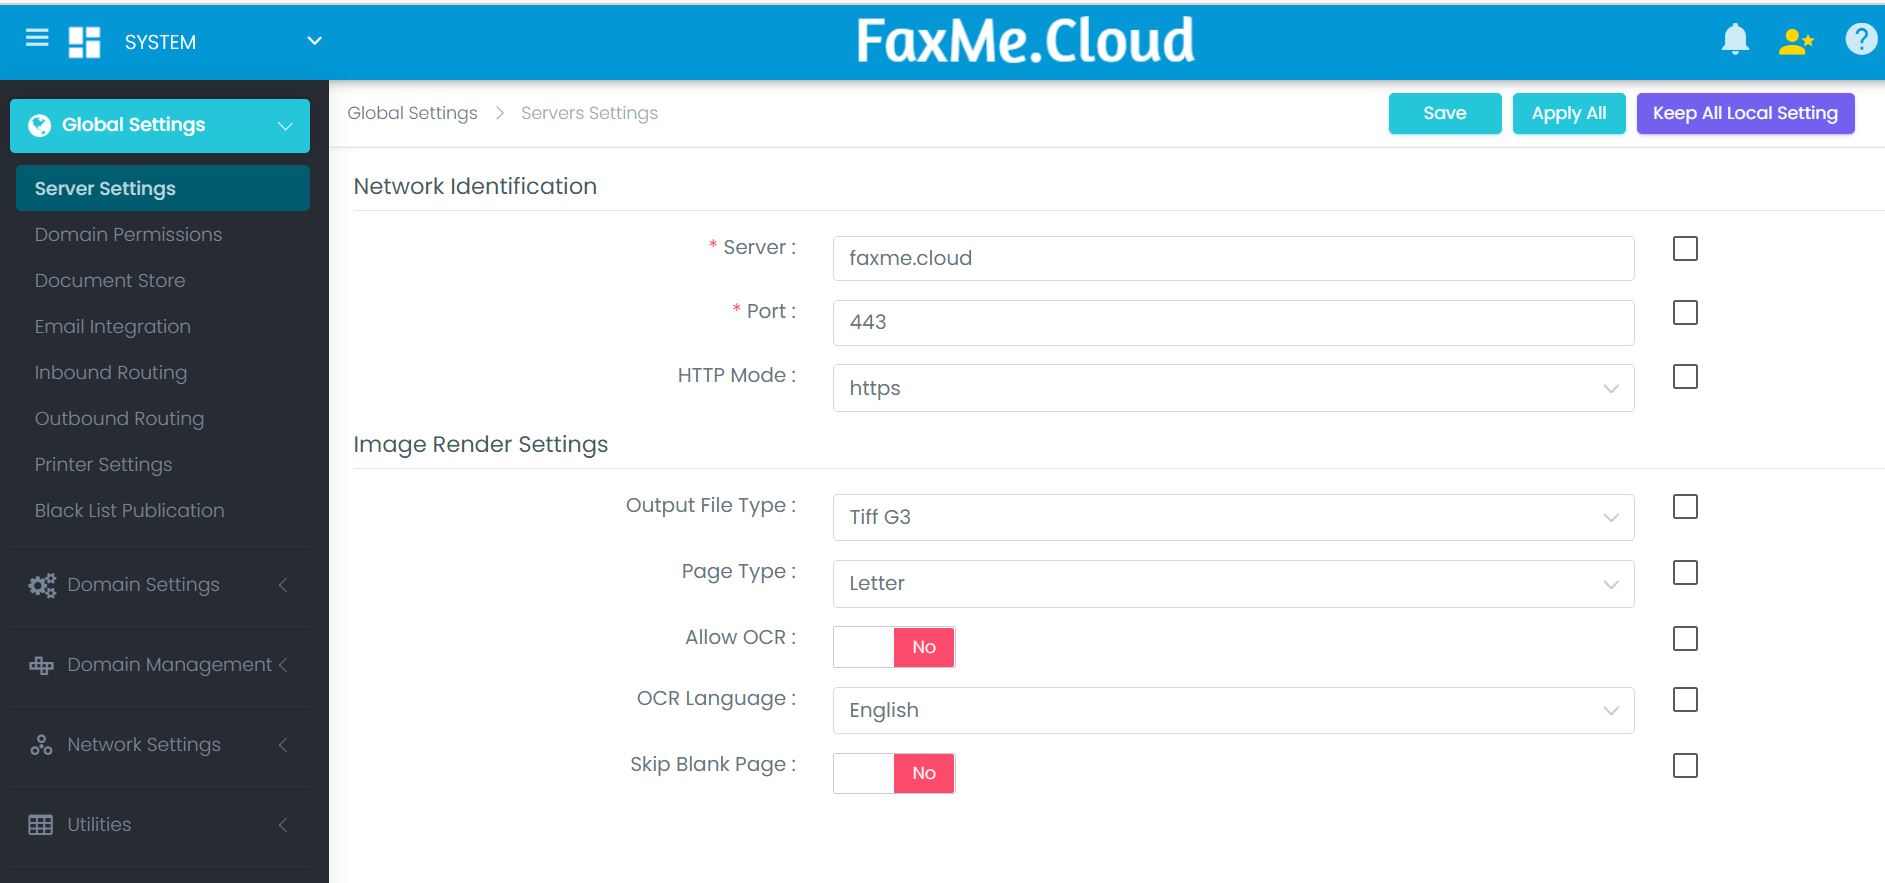Tick the checkbox beside HTTP Mode
The image size is (1885, 883).
(x=1685, y=376)
